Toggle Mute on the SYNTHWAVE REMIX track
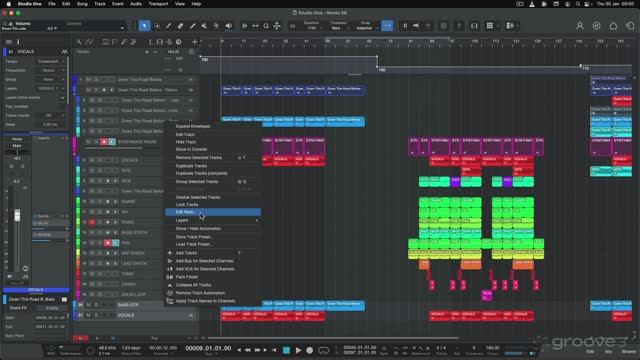The width and height of the screenshot is (640, 360). [x=89, y=142]
